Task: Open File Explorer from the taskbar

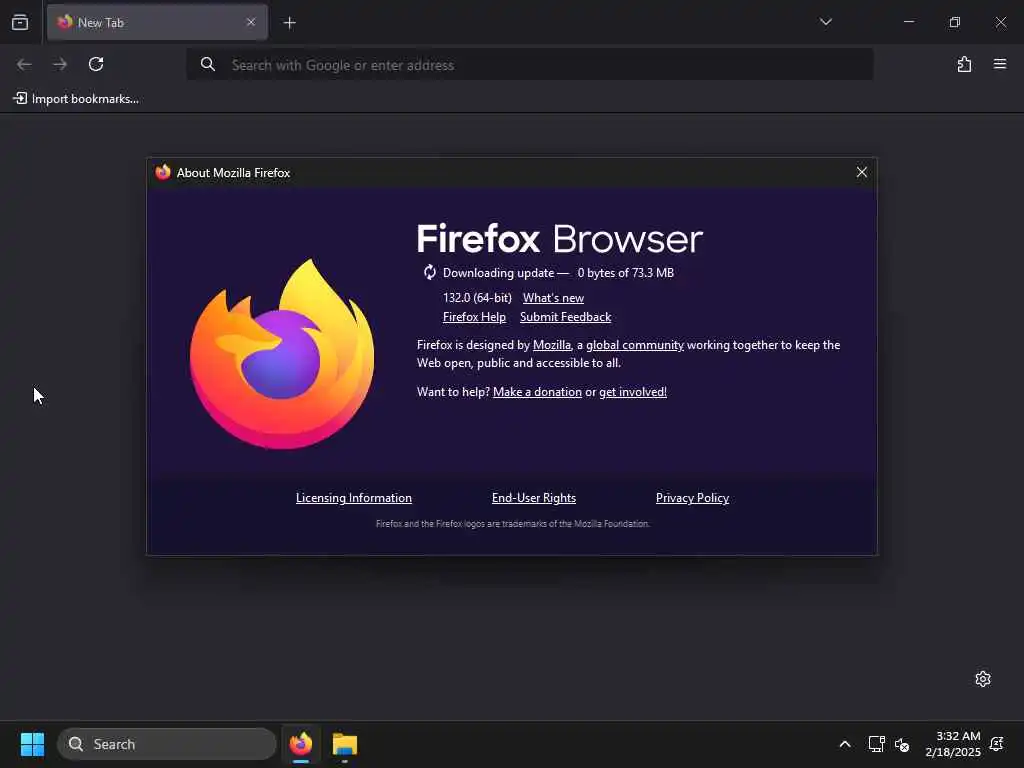Action: (345, 744)
